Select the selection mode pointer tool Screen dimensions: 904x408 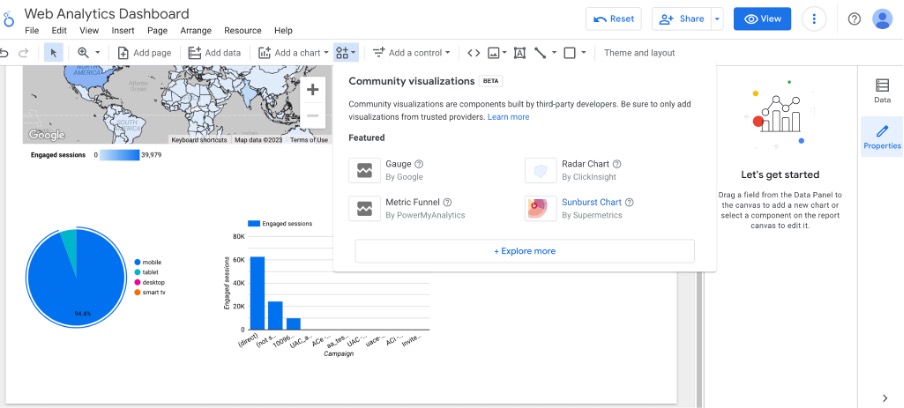(x=54, y=53)
